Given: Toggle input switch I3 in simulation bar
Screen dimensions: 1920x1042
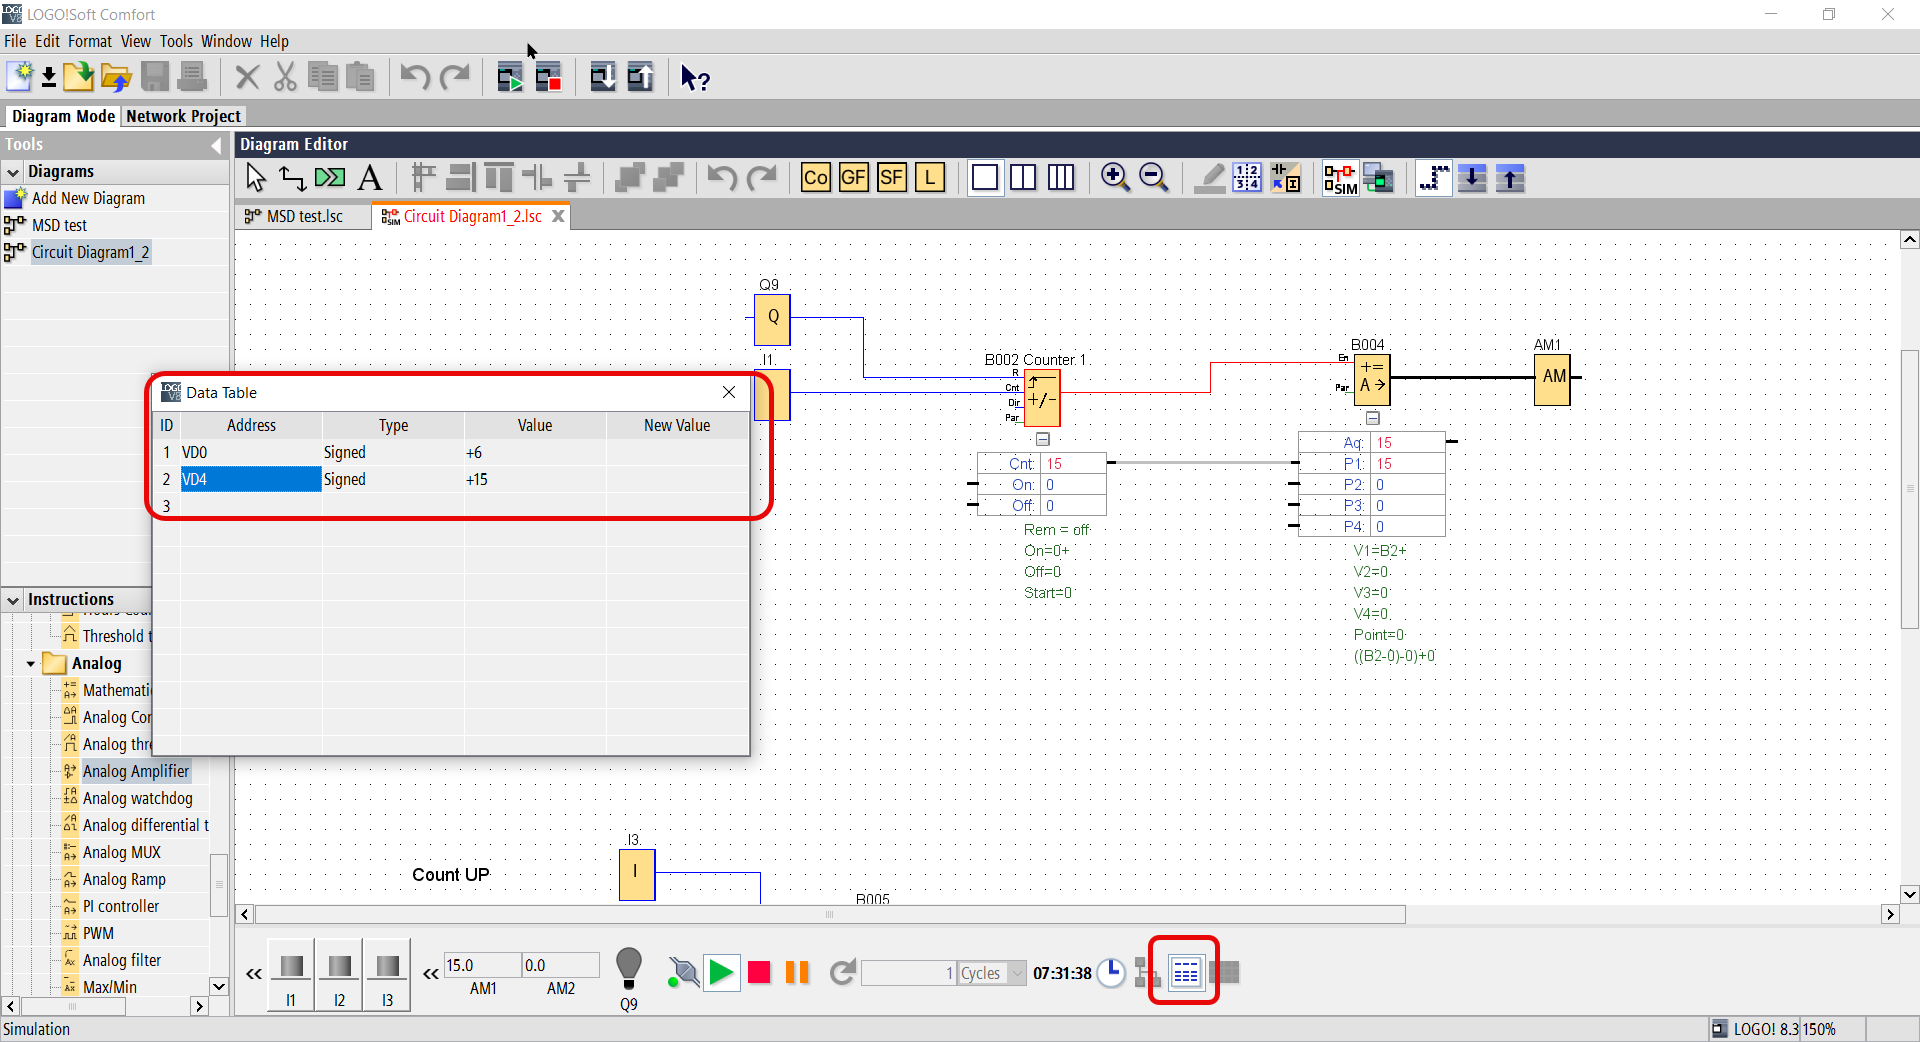Looking at the screenshot, I should [387, 967].
